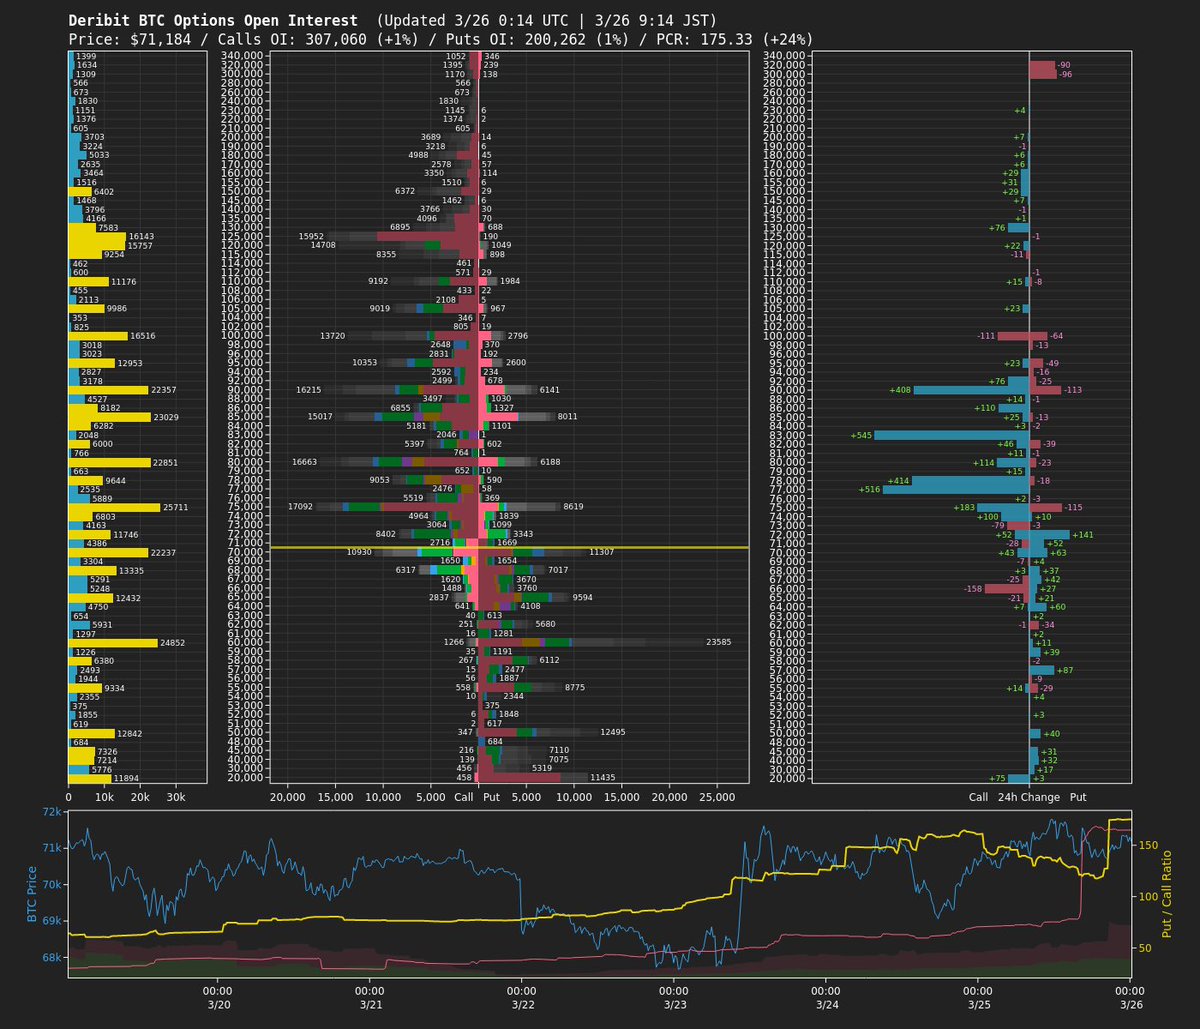Click the '+545' change label at strike 83,000
The height and width of the screenshot is (1029, 1200).
click(x=861, y=436)
